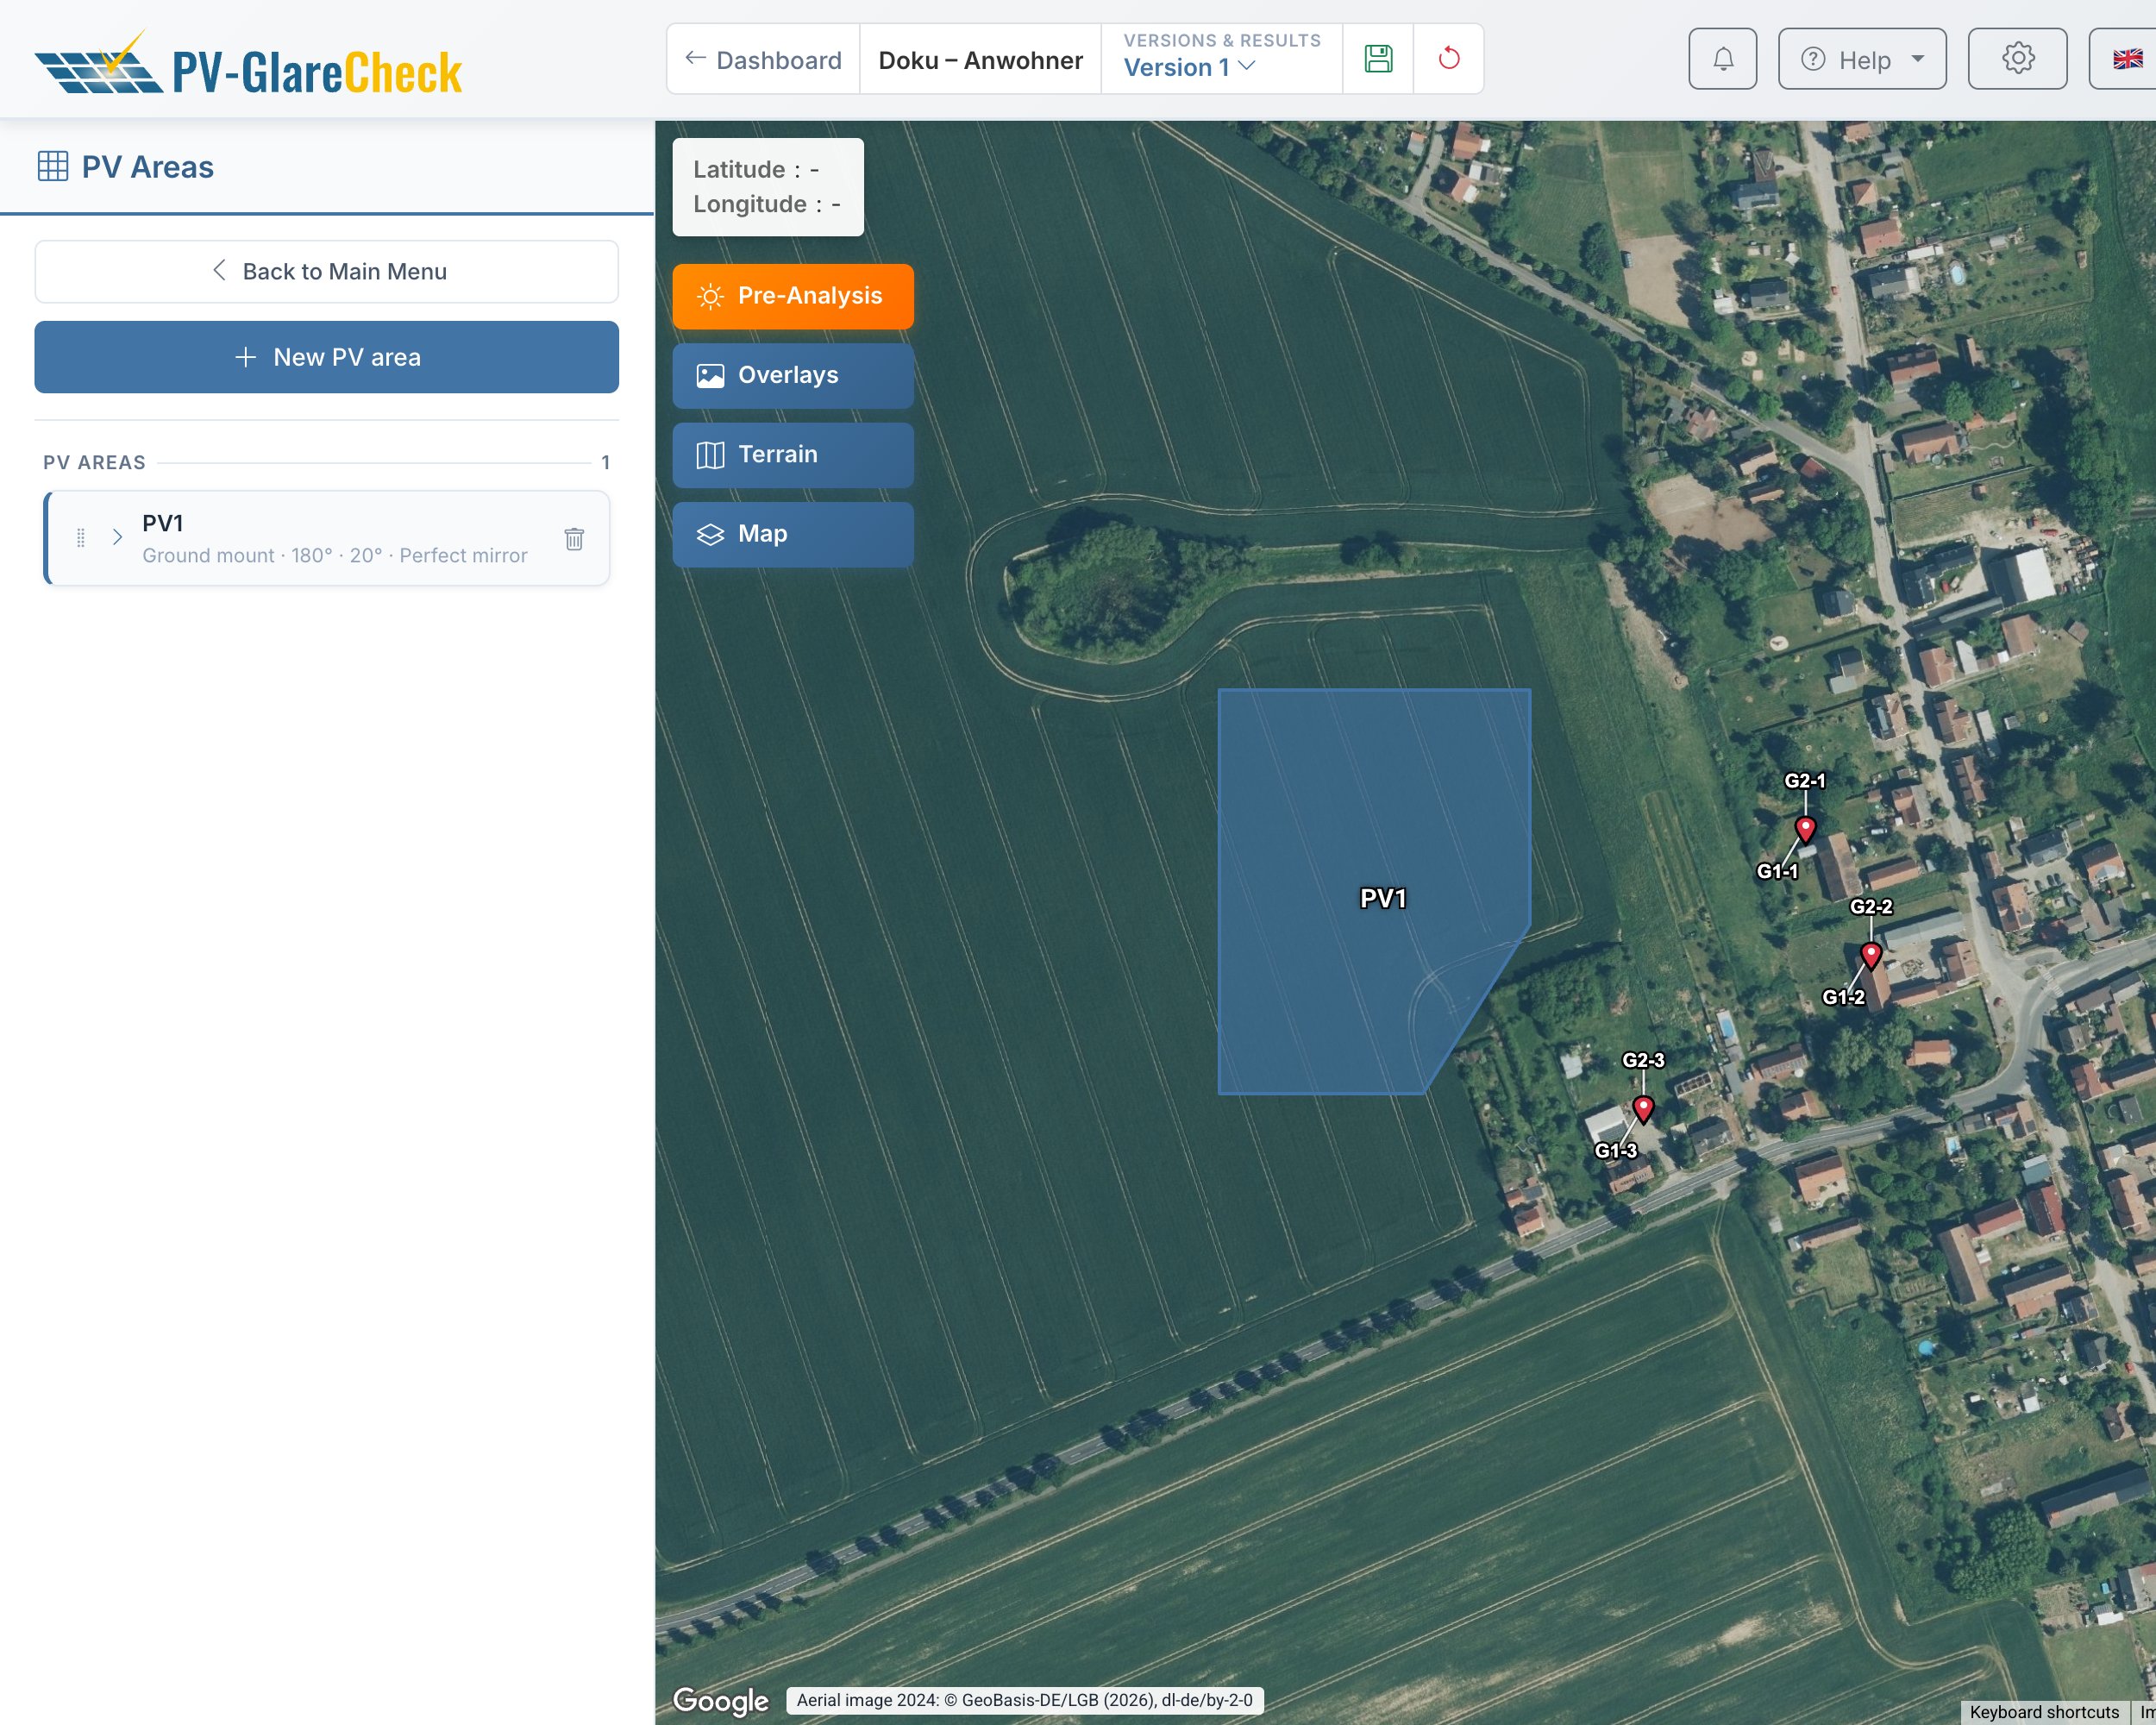Click the Latitude / Longitude coordinate box
2156x1725 pixels.
tap(768, 187)
